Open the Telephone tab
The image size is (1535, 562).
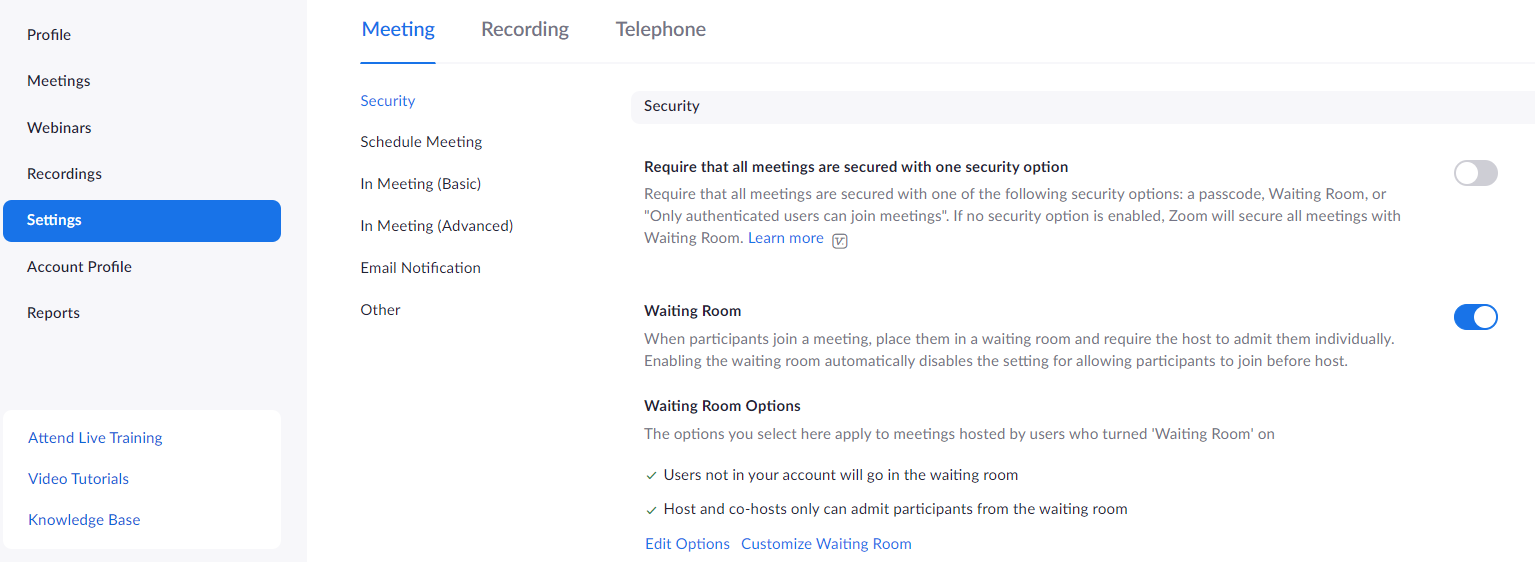[660, 30]
